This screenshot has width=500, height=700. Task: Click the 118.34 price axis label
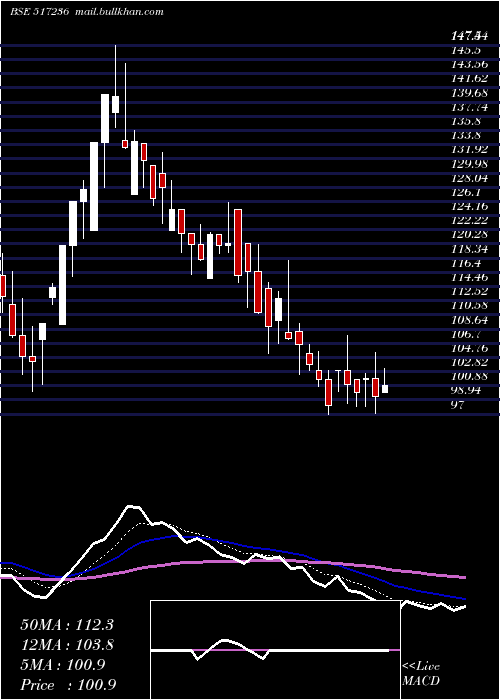point(470,249)
